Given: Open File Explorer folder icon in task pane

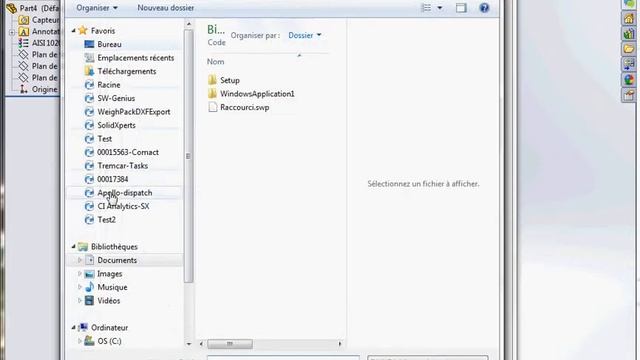Looking at the screenshot, I should pyautogui.click(x=629, y=49).
